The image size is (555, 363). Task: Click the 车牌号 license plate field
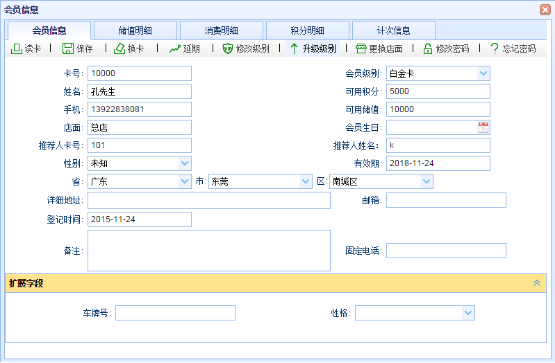(x=175, y=313)
